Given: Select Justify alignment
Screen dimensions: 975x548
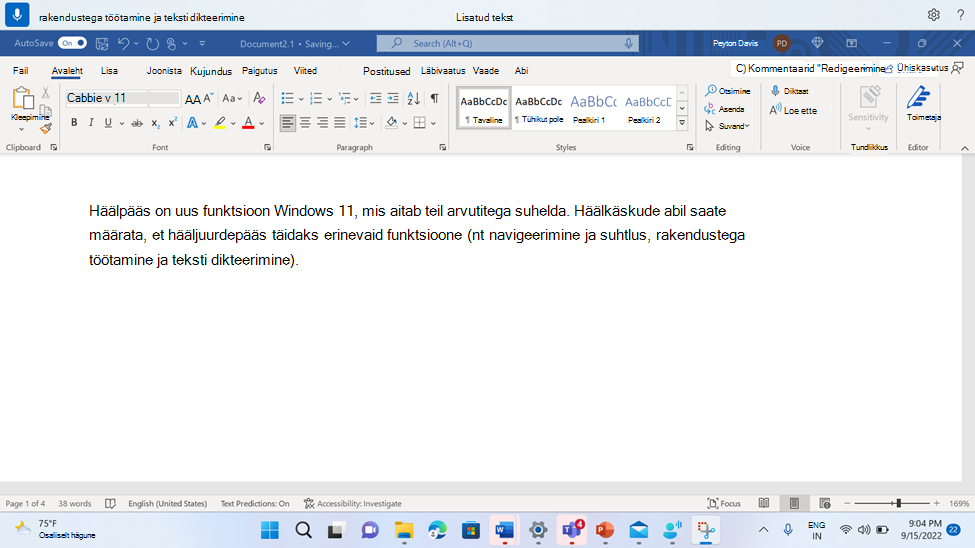Looking at the screenshot, I should pos(340,123).
